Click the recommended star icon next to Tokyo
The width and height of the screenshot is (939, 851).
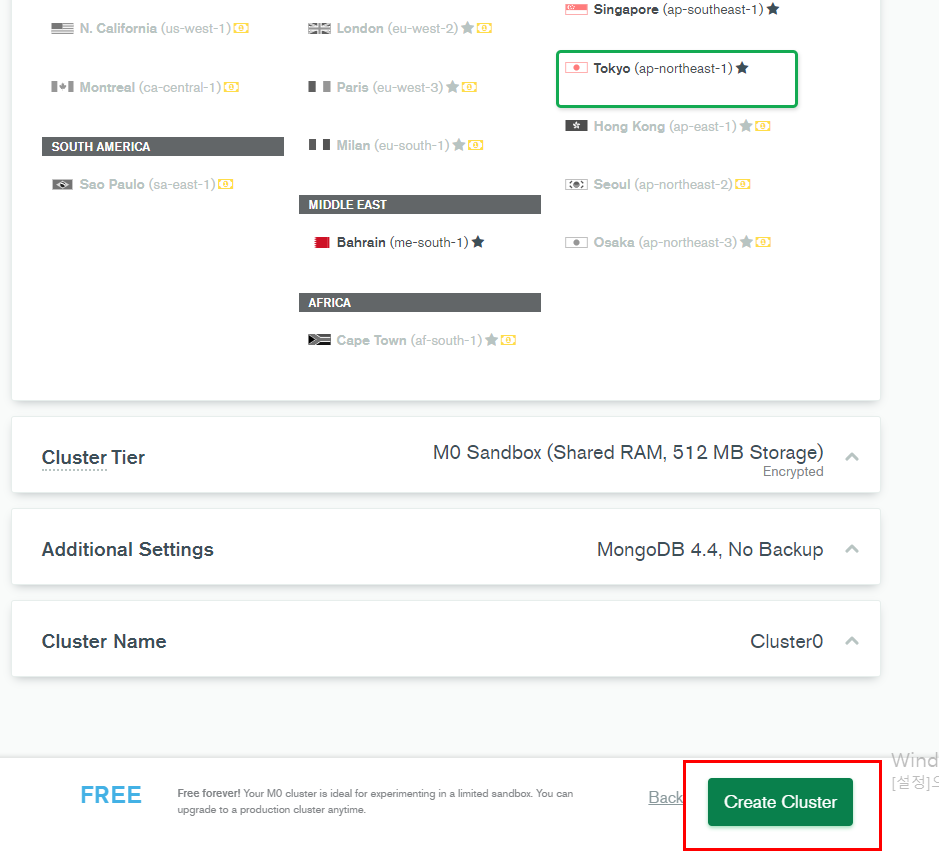pyautogui.click(x=742, y=68)
